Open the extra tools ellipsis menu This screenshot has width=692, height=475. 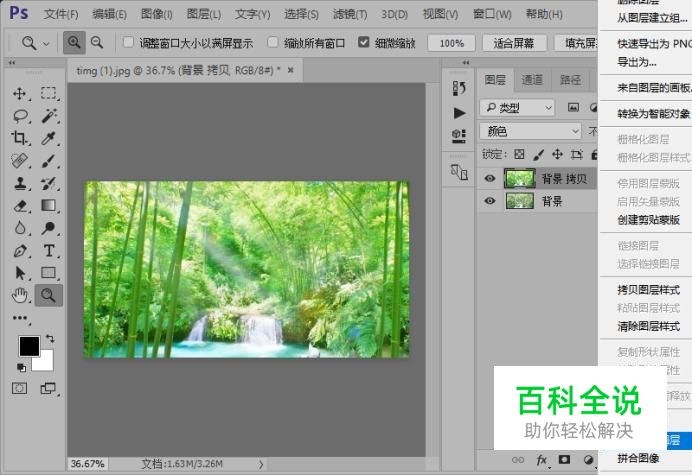point(20,318)
